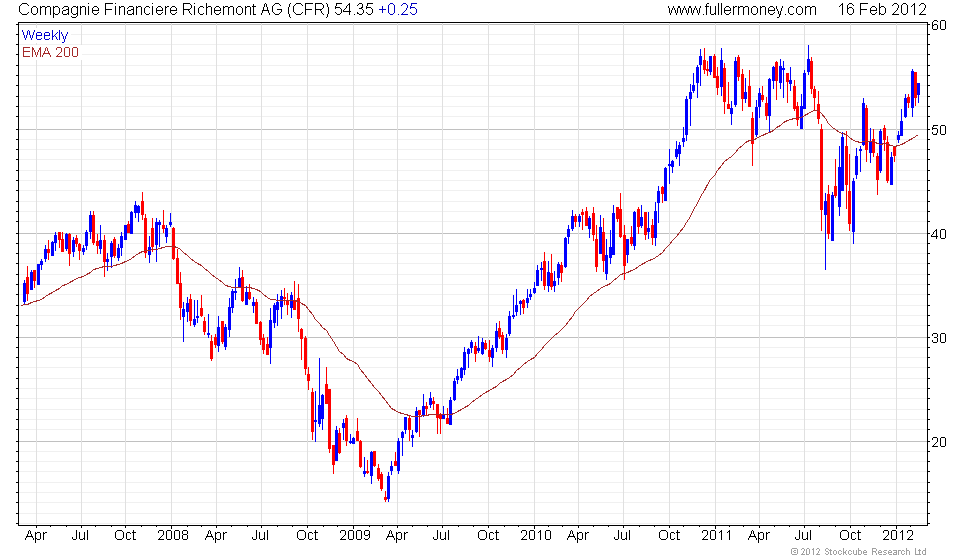
Task: Click the Apr label between 2009 and 2010
Action: pos(397,536)
